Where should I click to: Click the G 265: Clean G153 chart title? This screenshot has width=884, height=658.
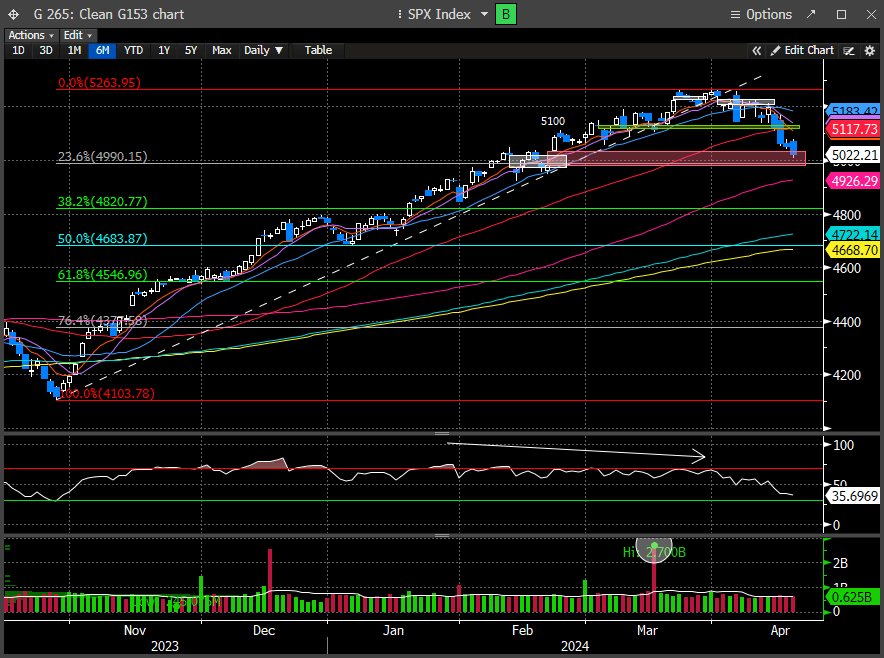pyautogui.click(x=109, y=15)
